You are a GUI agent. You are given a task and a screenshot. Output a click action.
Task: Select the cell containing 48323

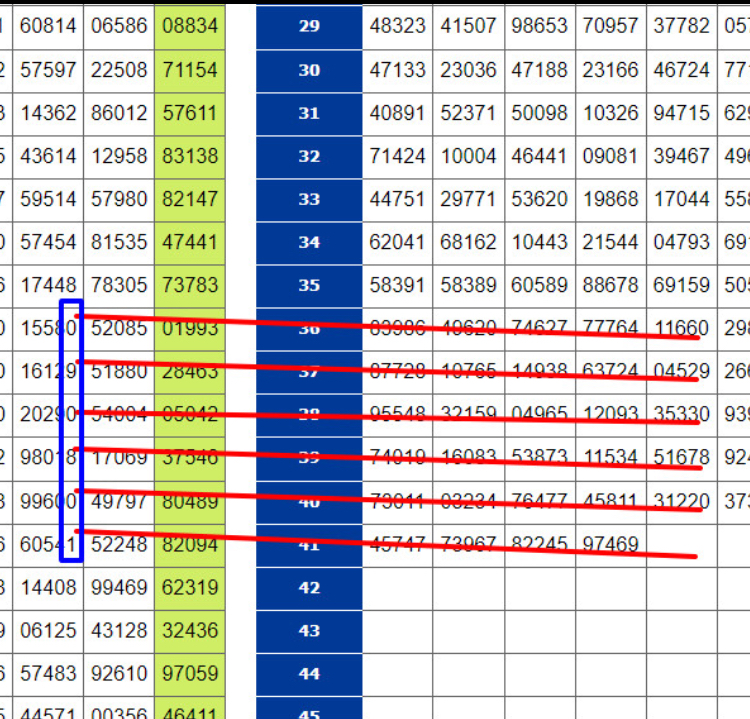click(x=397, y=26)
